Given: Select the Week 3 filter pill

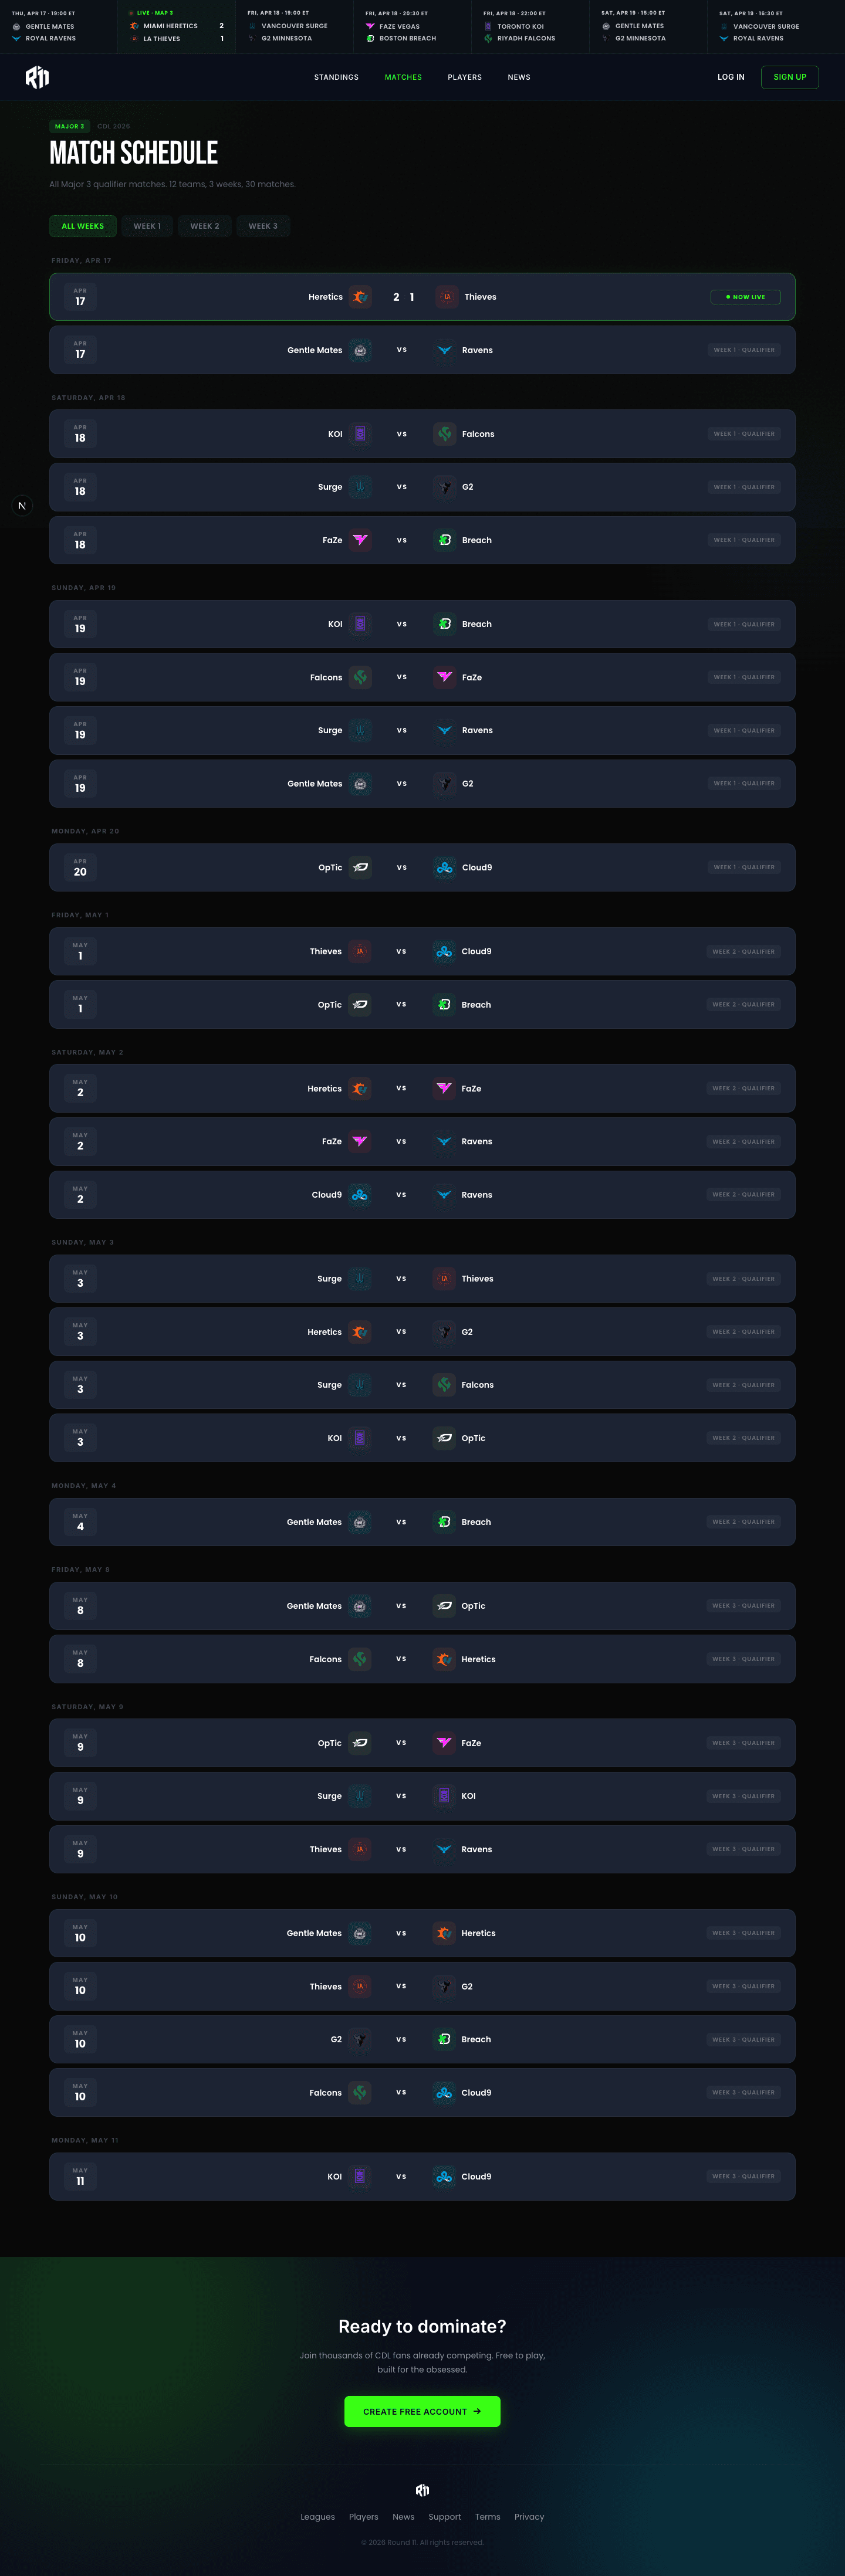Looking at the screenshot, I should pos(262,226).
